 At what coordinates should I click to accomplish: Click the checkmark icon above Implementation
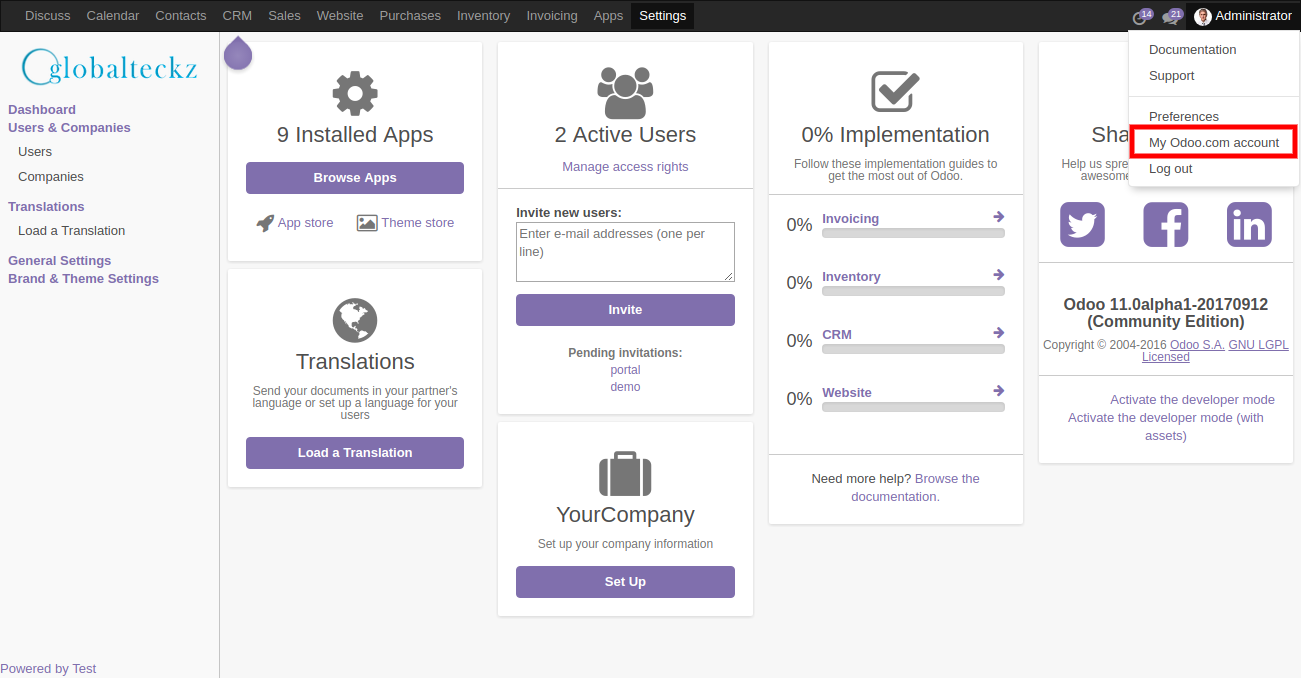click(x=895, y=92)
